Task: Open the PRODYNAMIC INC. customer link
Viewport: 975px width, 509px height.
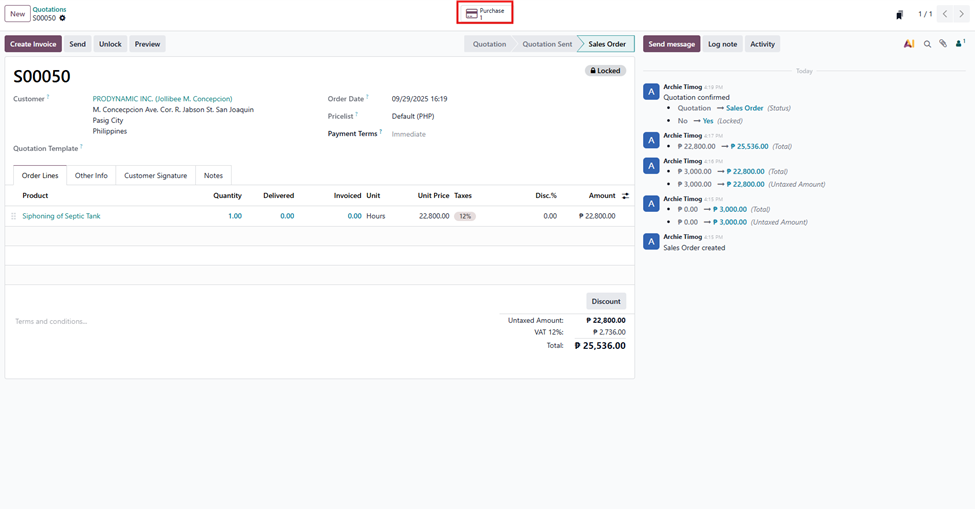Action: tap(162, 99)
